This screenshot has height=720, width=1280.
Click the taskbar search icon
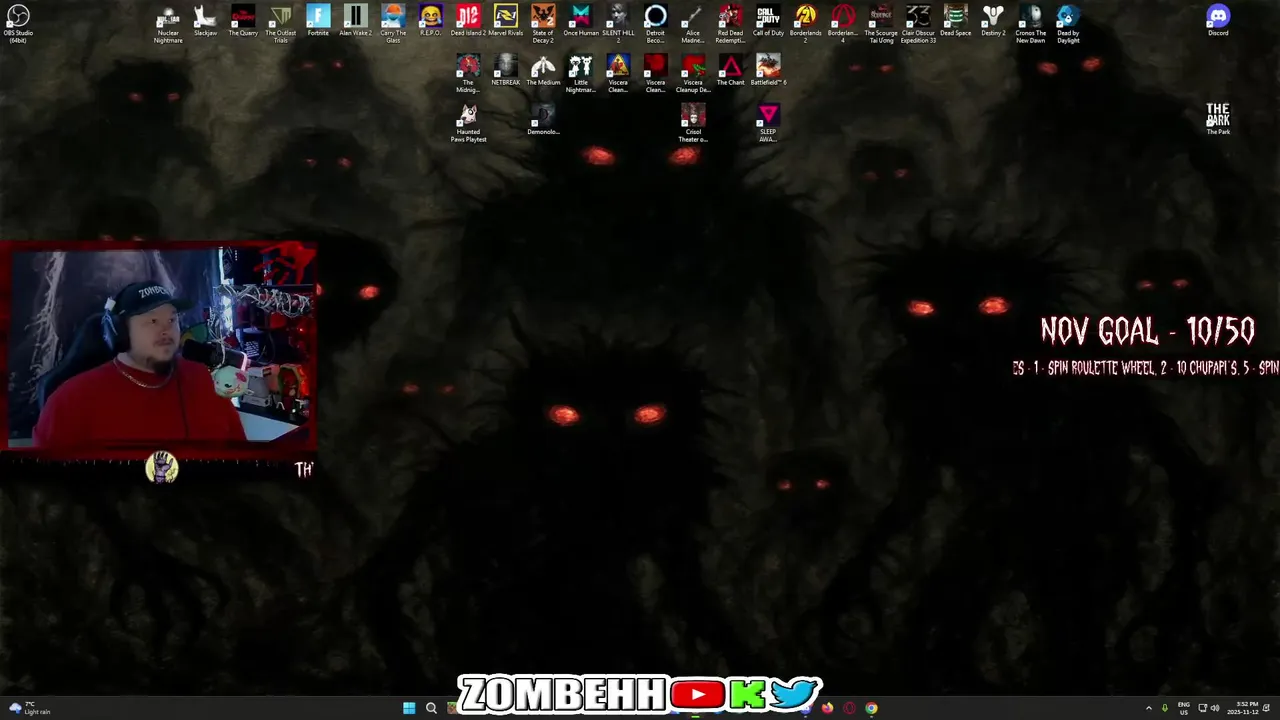tap(431, 708)
